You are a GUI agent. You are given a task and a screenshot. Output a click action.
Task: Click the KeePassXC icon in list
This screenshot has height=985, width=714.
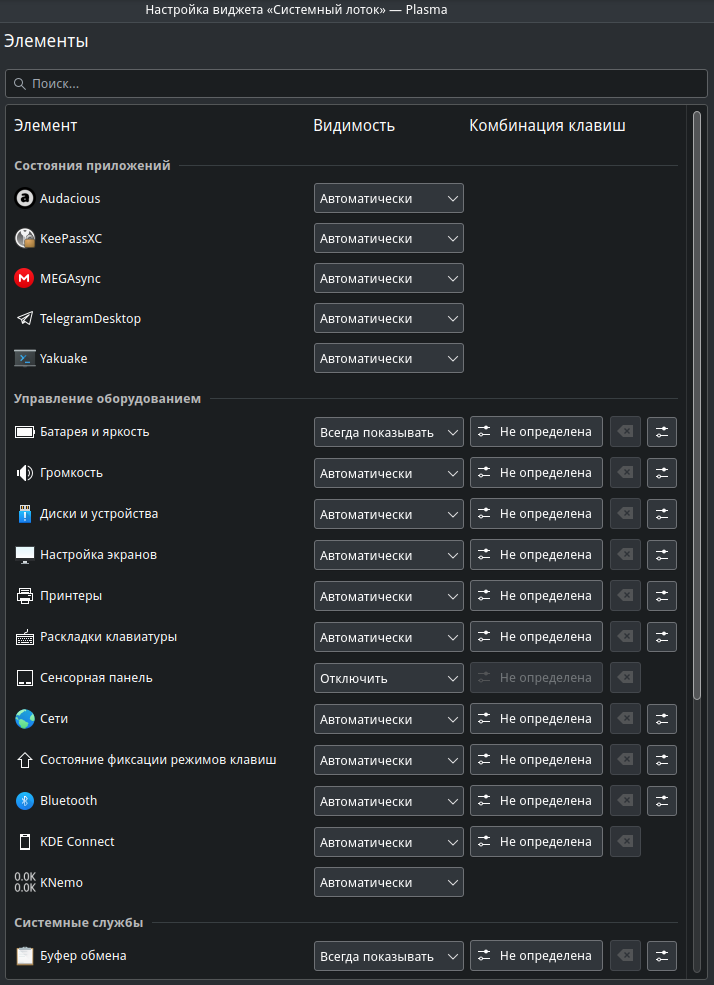pos(25,238)
